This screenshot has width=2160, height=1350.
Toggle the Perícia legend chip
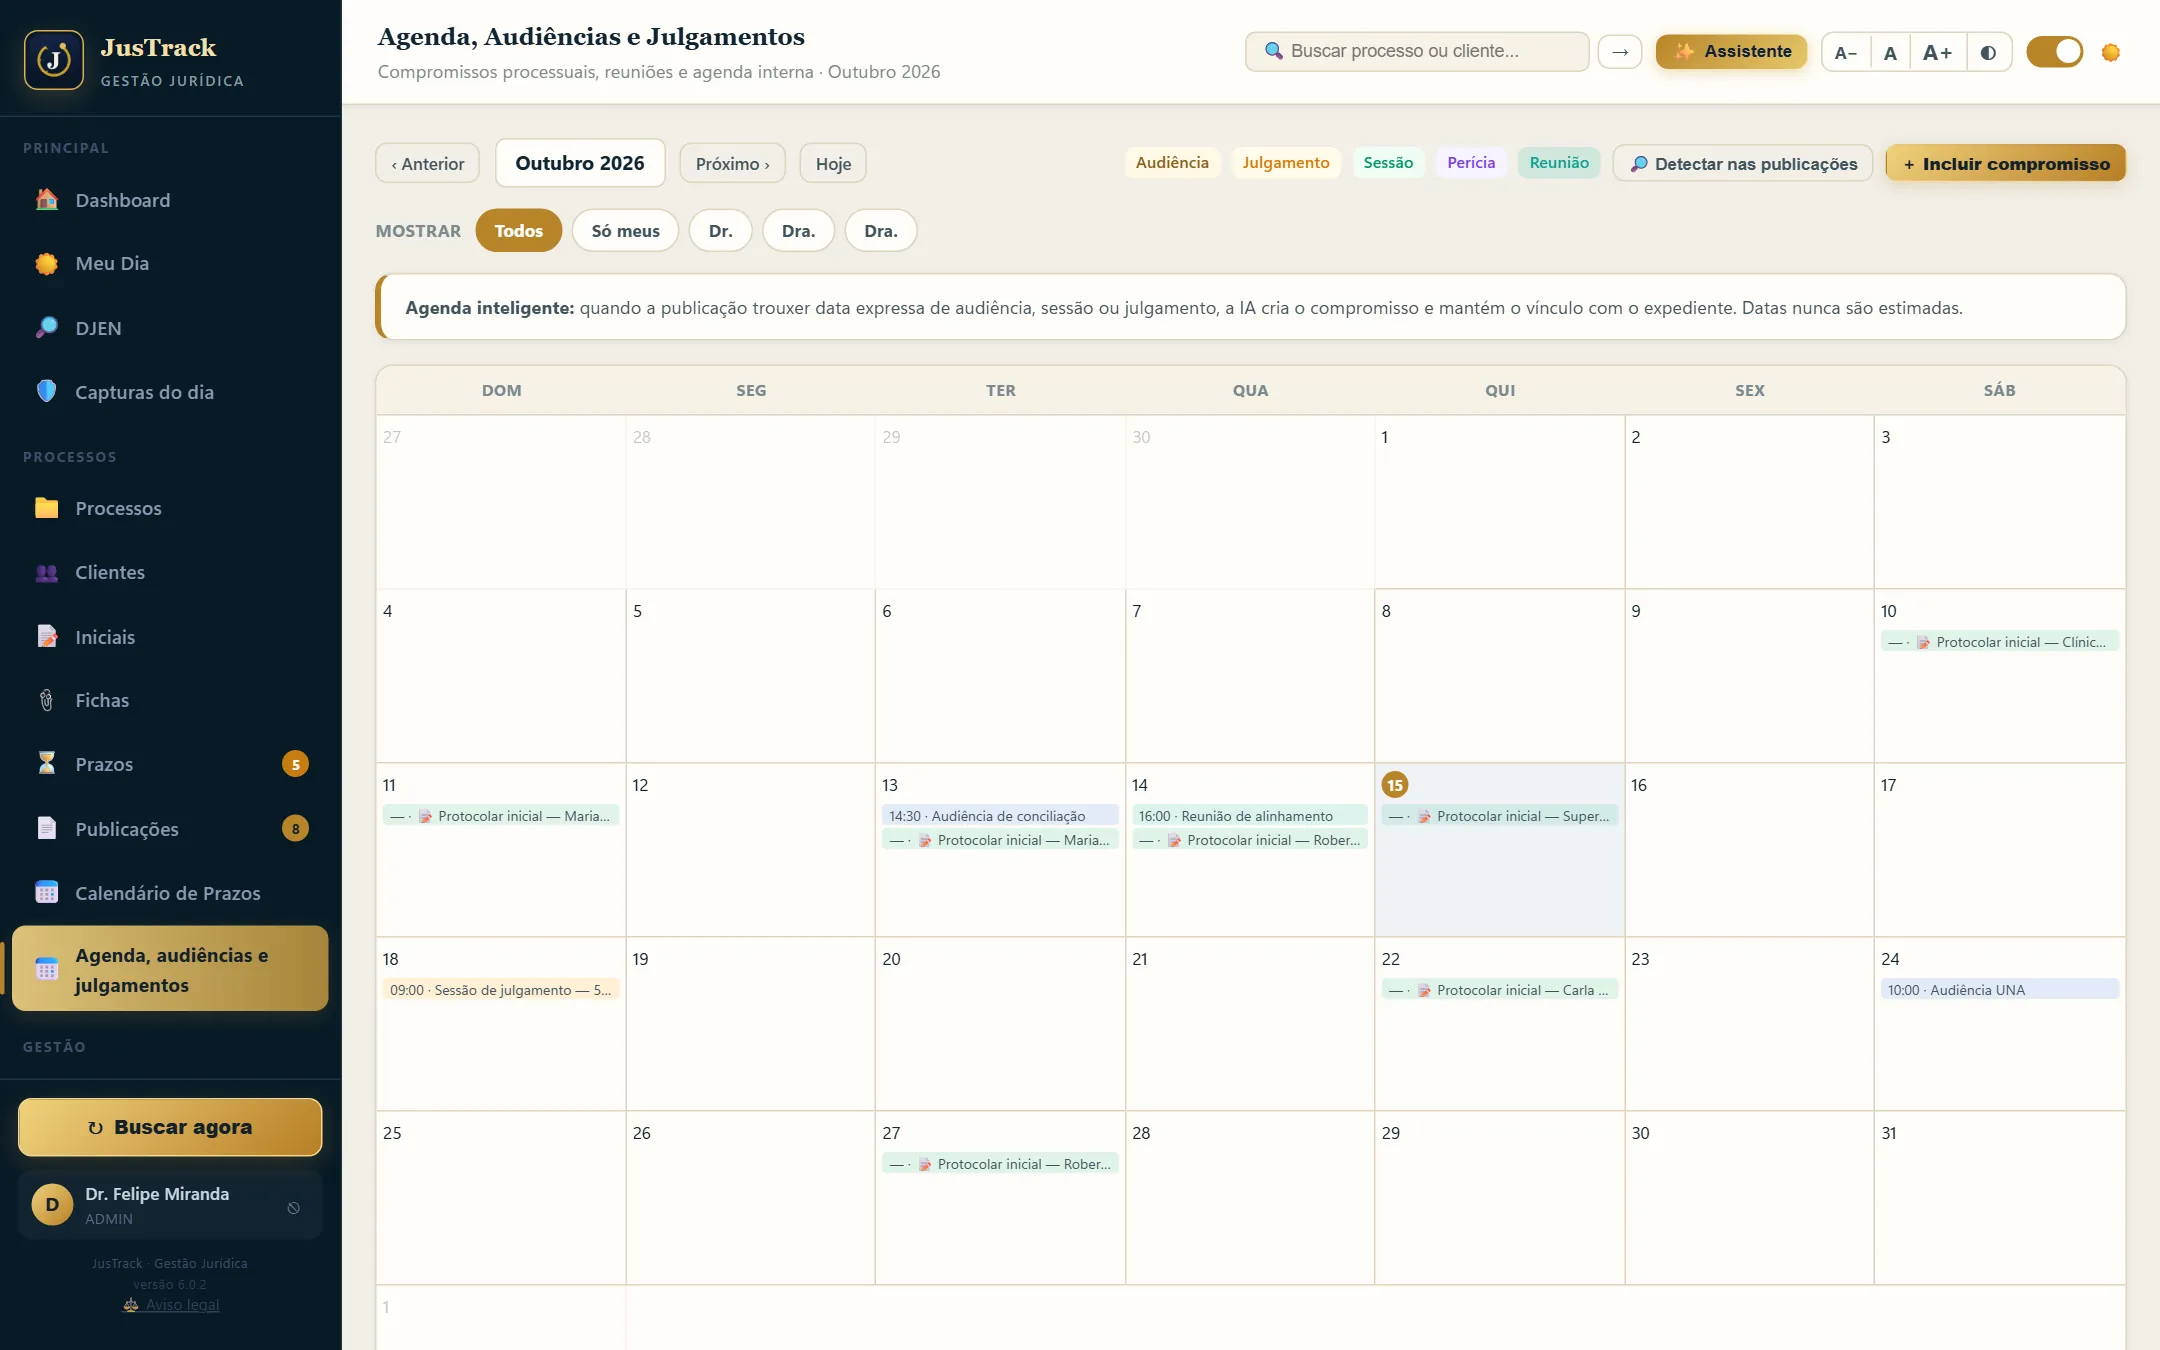[x=1471, y=163]
